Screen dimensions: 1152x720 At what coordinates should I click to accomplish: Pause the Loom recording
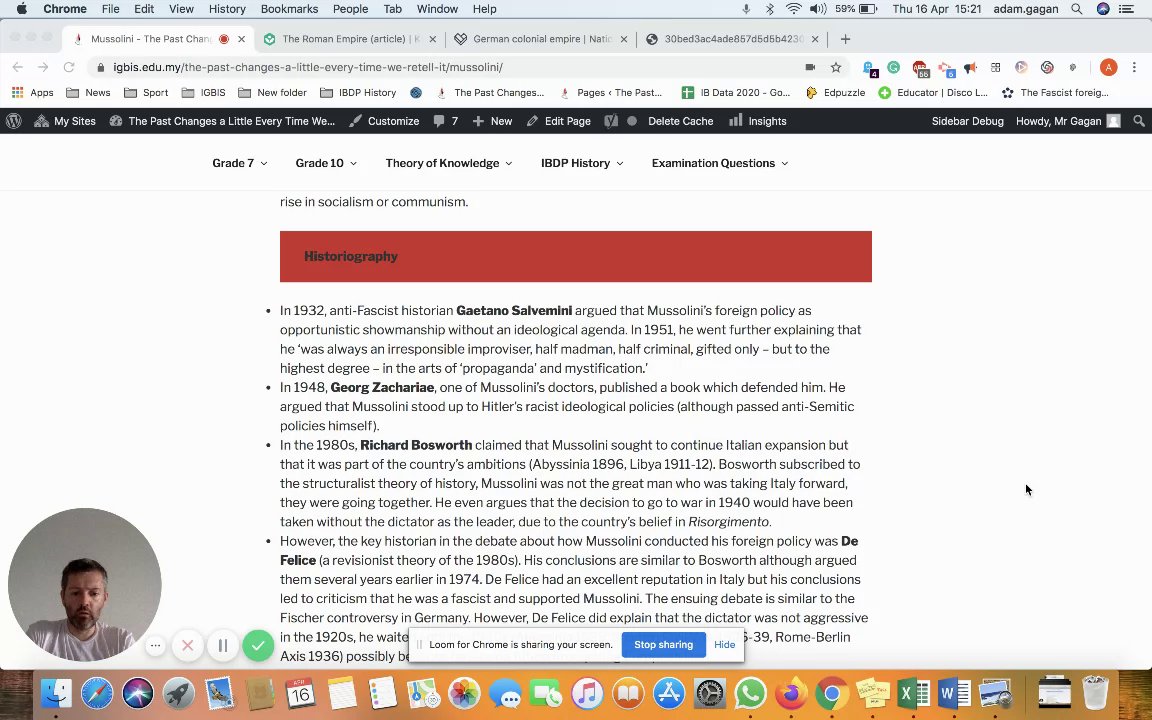pyautogui.click(x=223, y=646)
